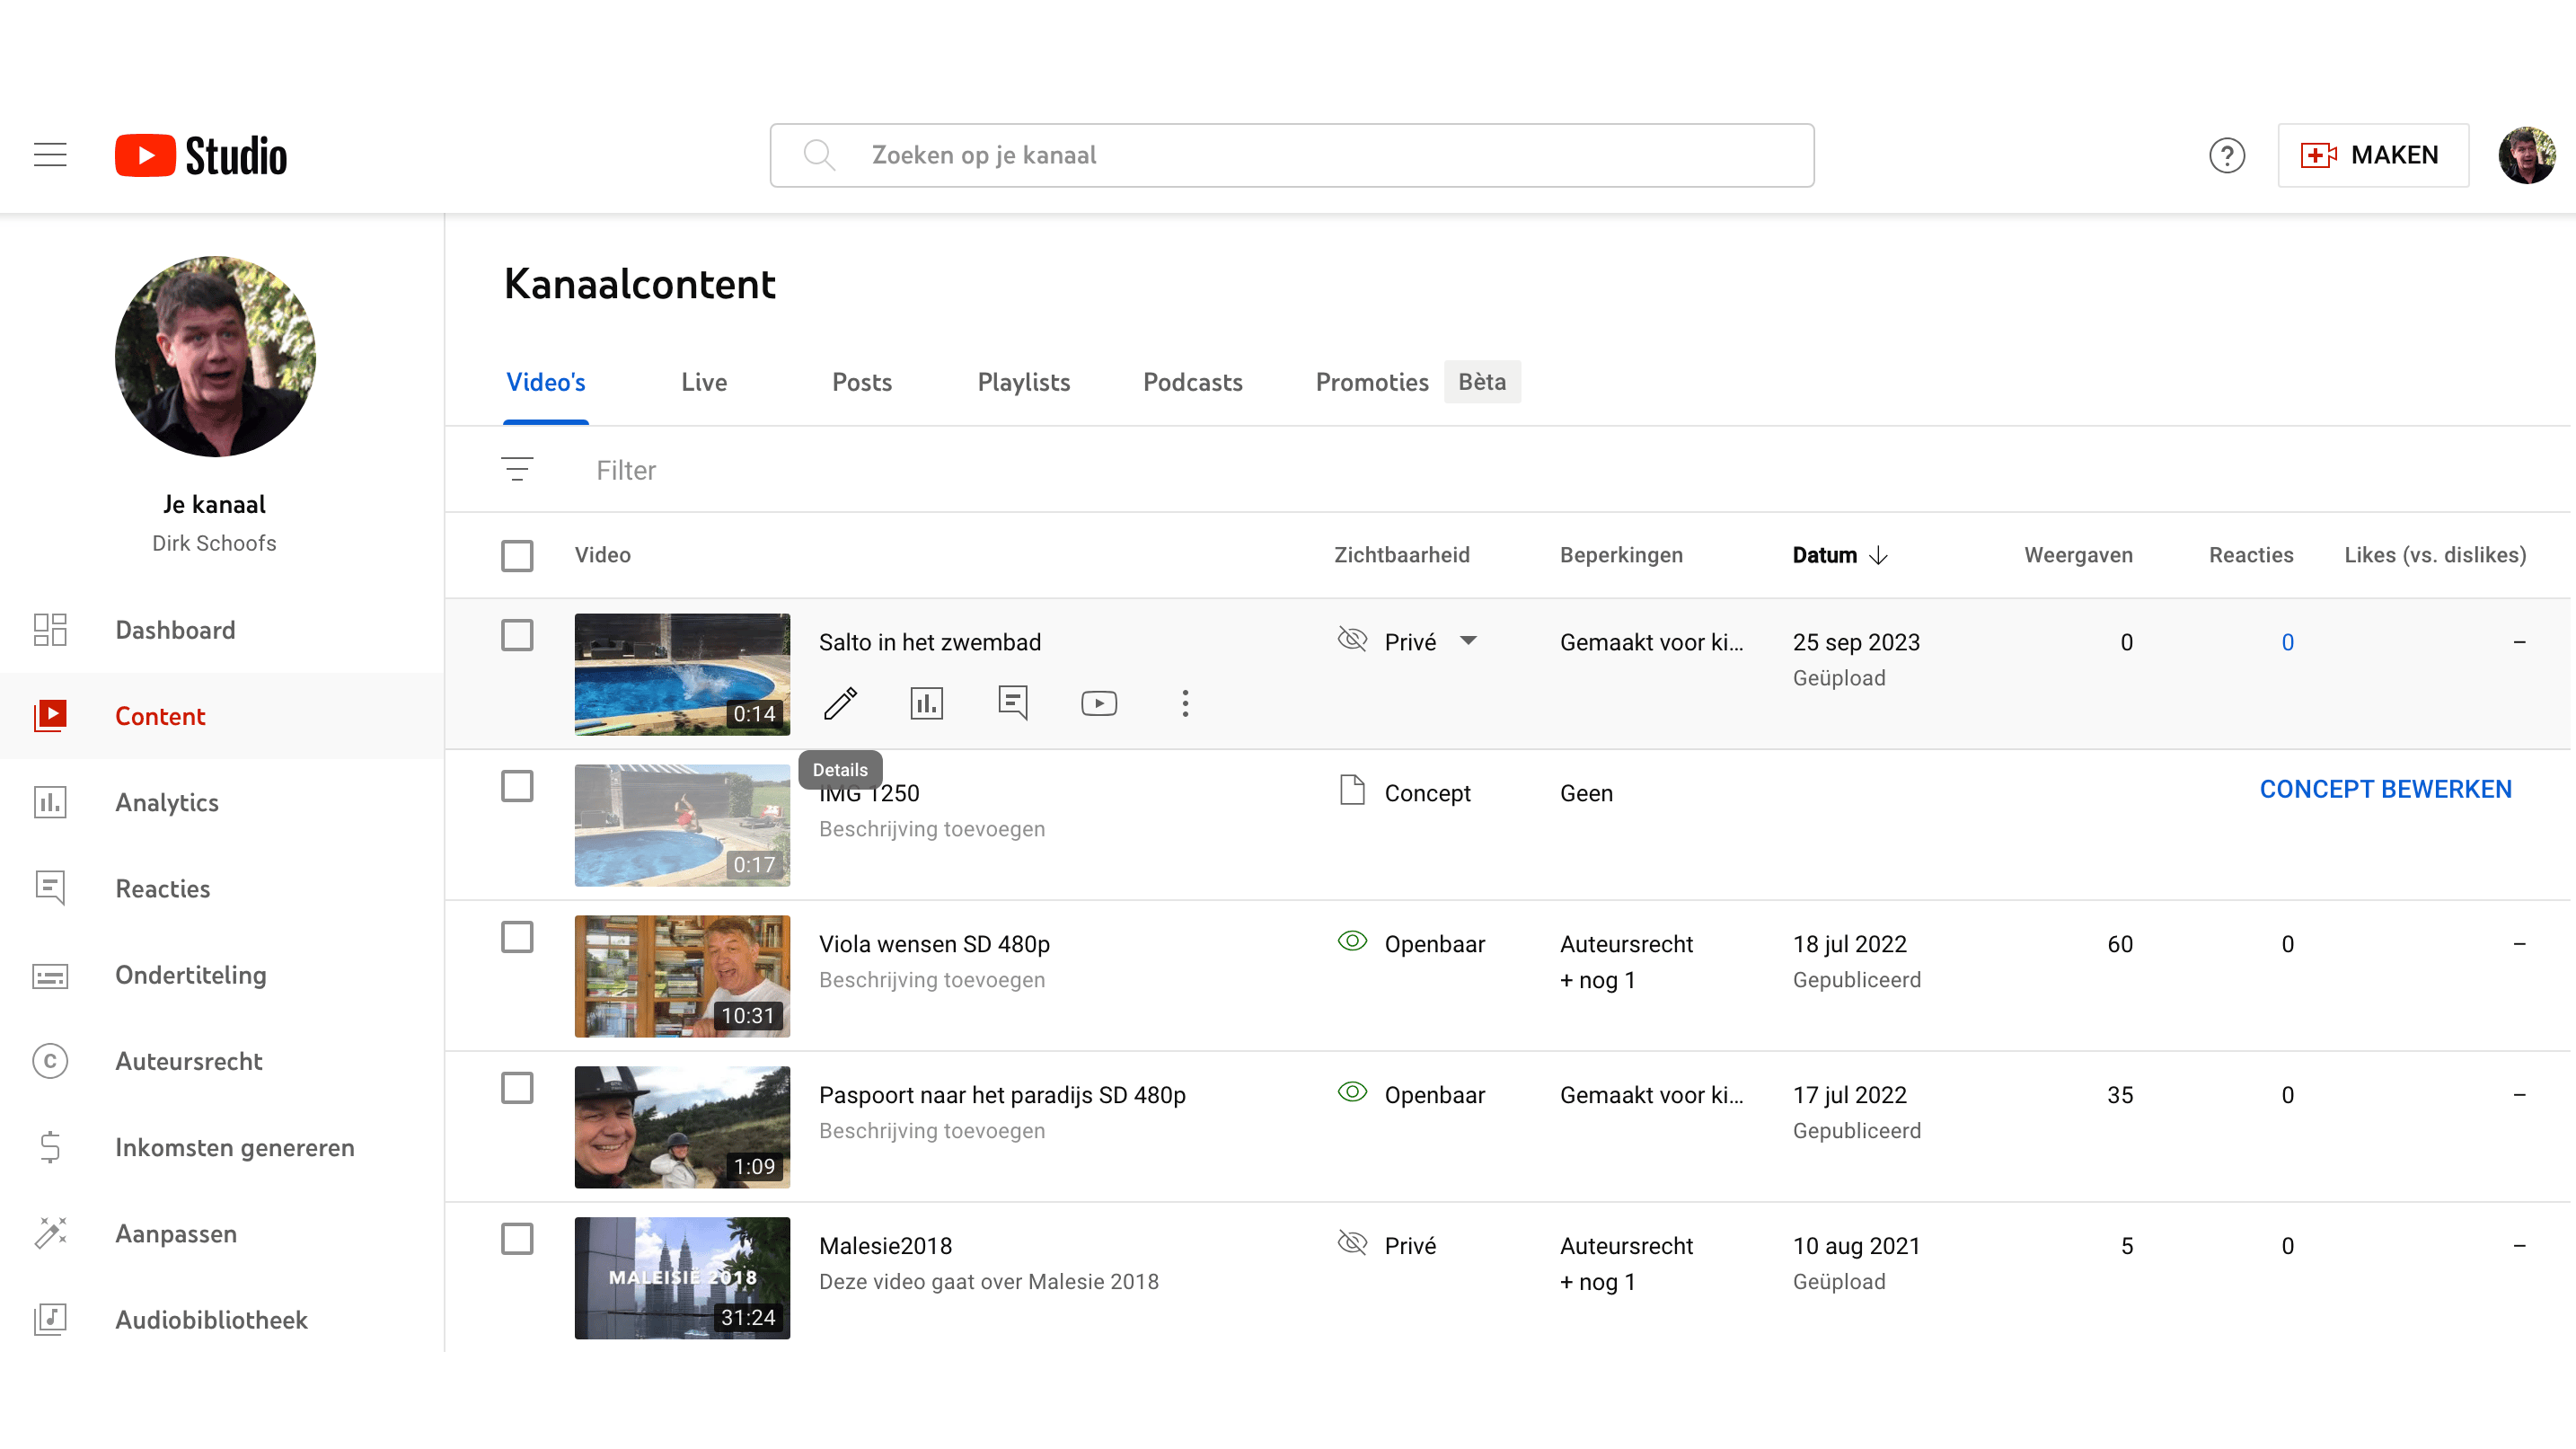This screenshot has height=1449, width=2576.
Task: Switch to the Podcasts tab
Action: coord(1192,382)
